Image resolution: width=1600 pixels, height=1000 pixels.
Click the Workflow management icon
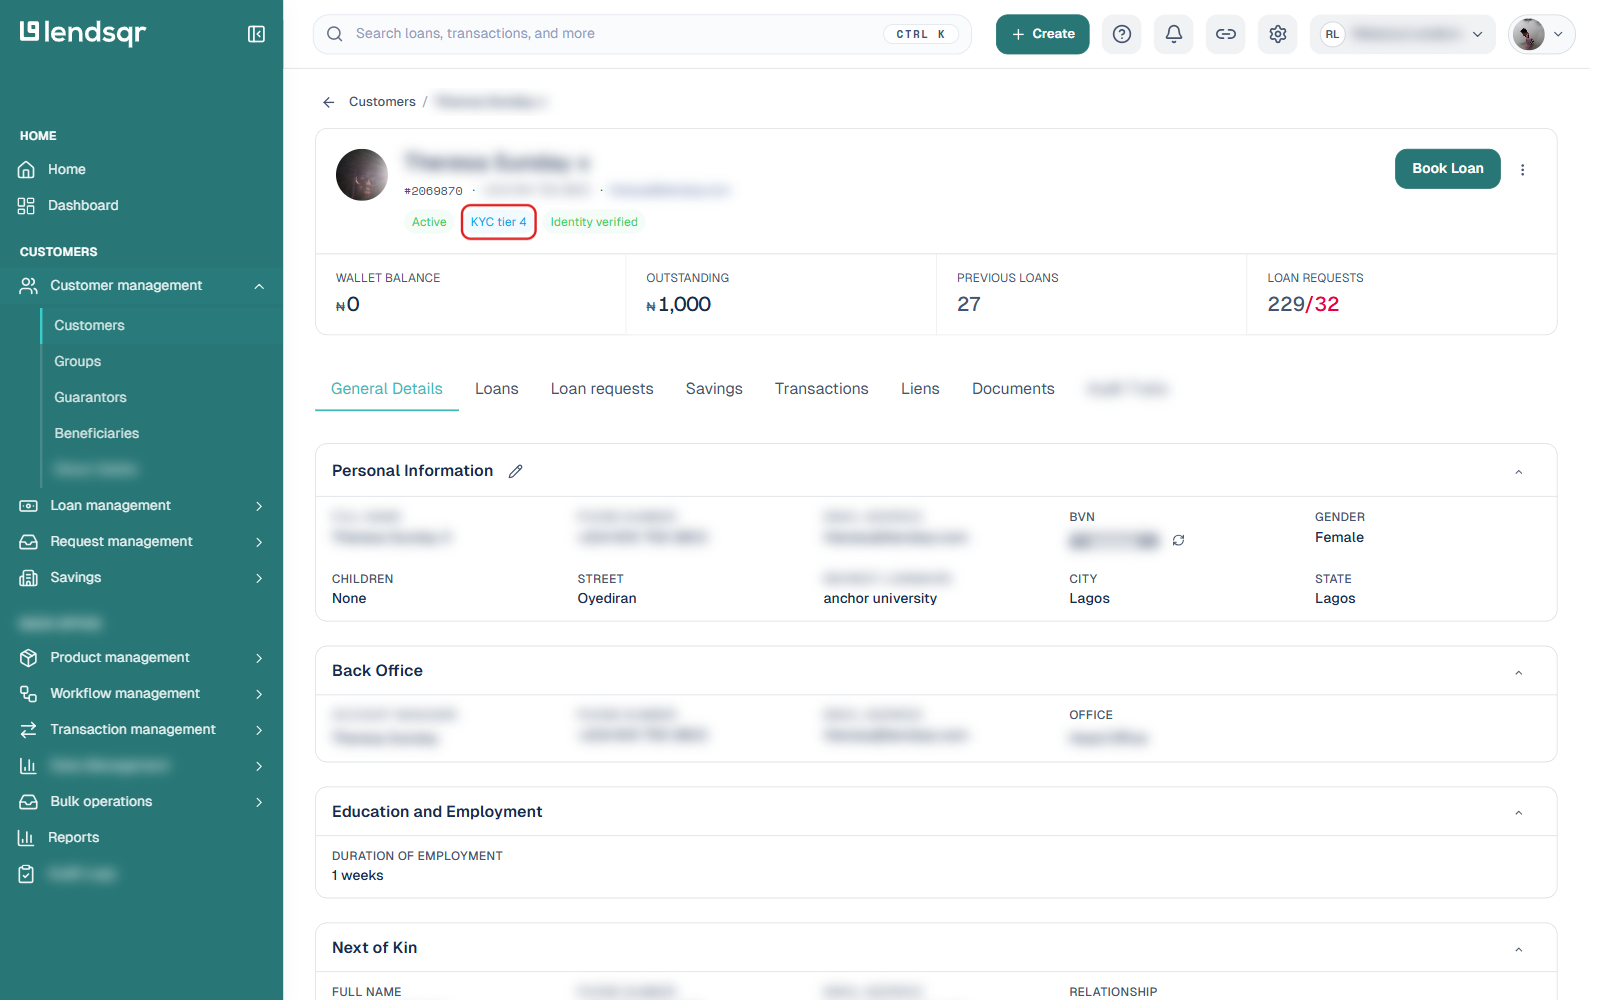28,694
